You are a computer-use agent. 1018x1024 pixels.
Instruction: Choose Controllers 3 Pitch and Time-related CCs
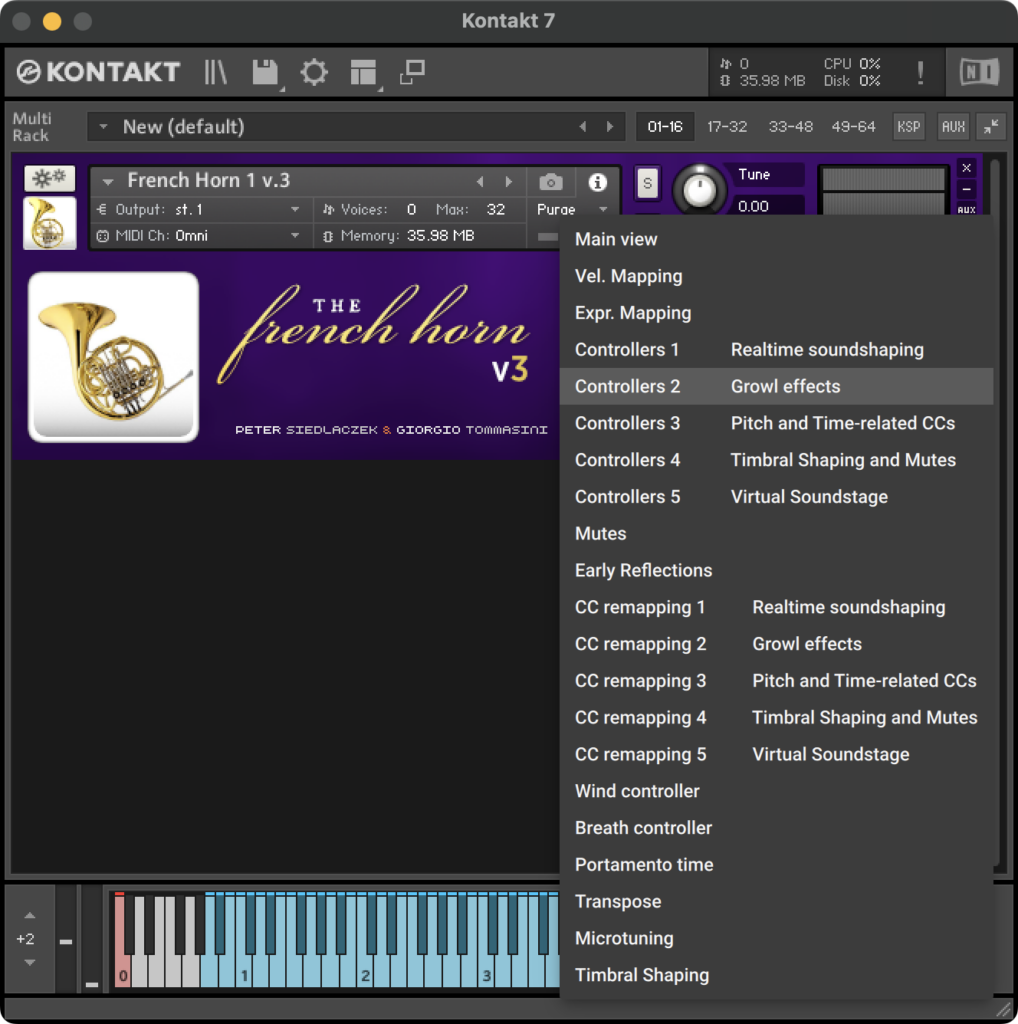coord(776,423)
